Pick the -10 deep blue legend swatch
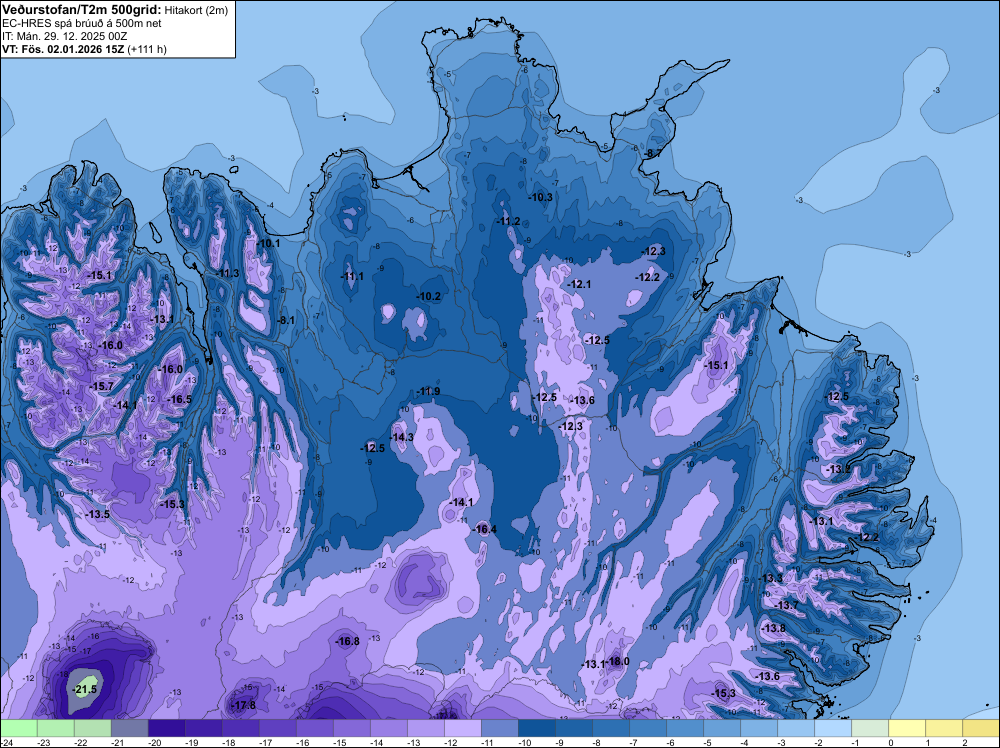 [x=536, y=728]
